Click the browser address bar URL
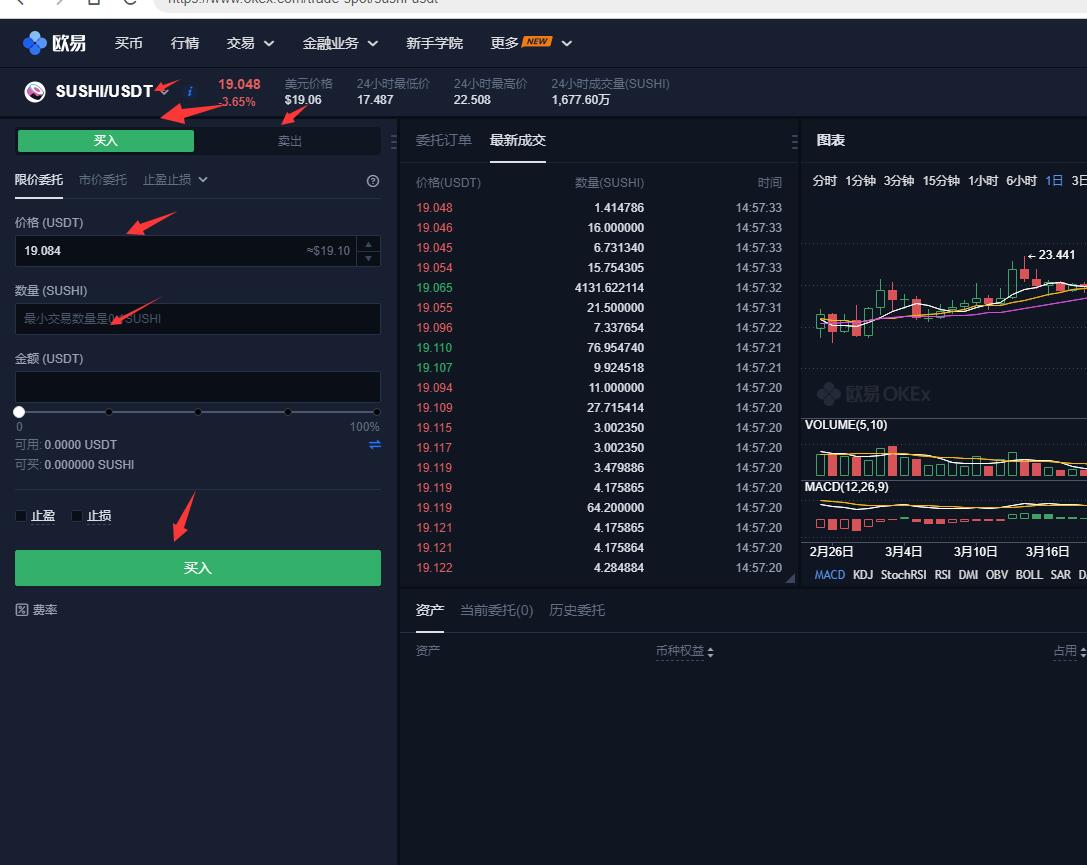 click(x=303, y=2)
